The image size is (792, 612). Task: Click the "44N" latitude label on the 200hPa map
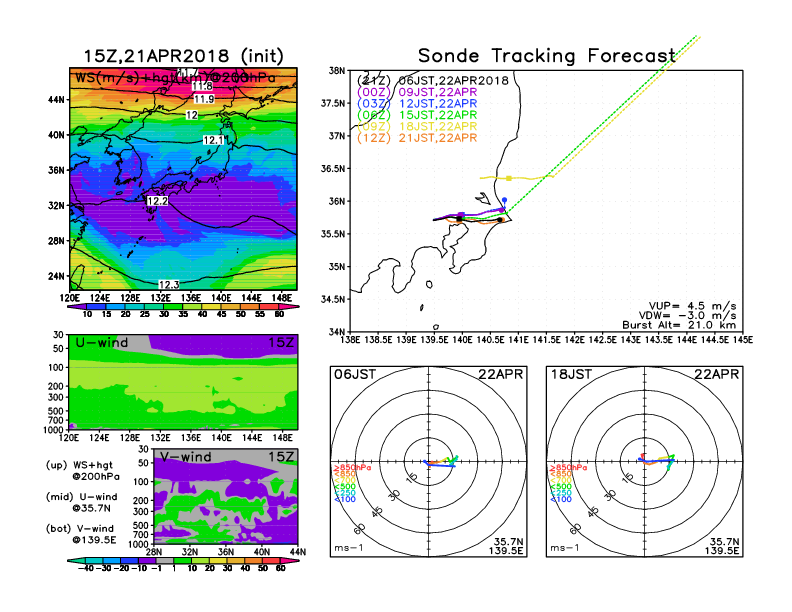57,99
